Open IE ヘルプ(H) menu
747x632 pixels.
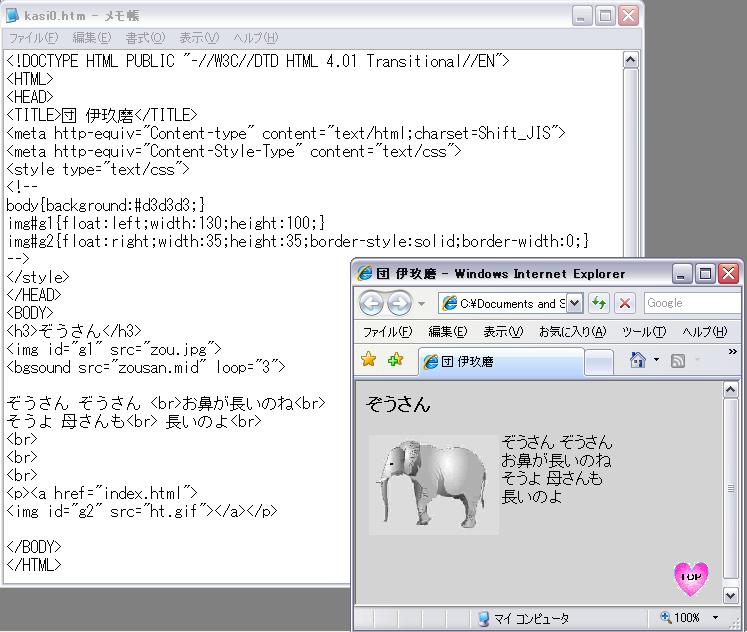click(x=705, y=331)
